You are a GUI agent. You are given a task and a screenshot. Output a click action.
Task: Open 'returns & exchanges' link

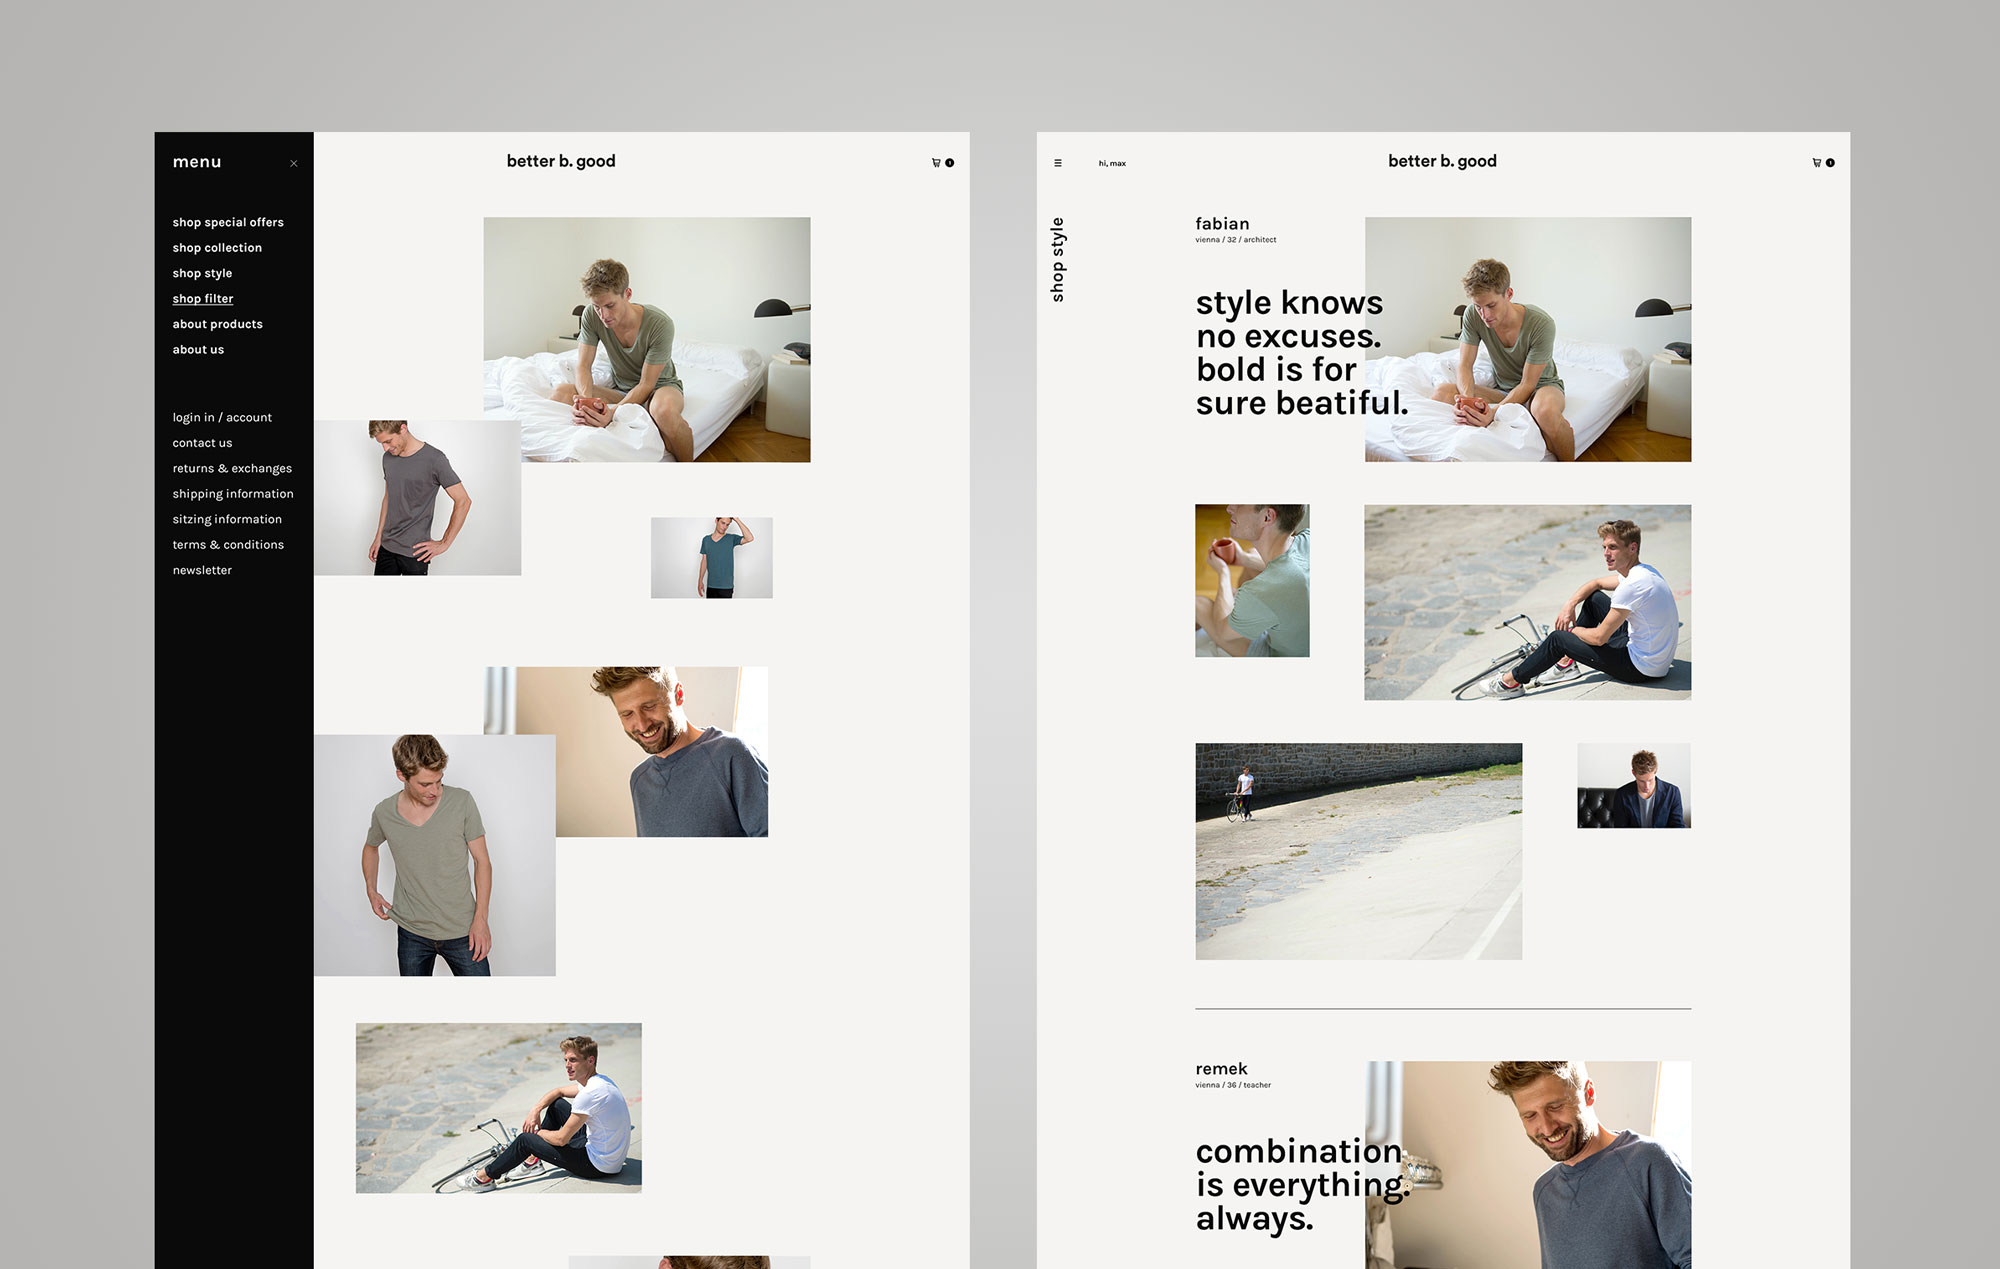(x=232, y=469)
